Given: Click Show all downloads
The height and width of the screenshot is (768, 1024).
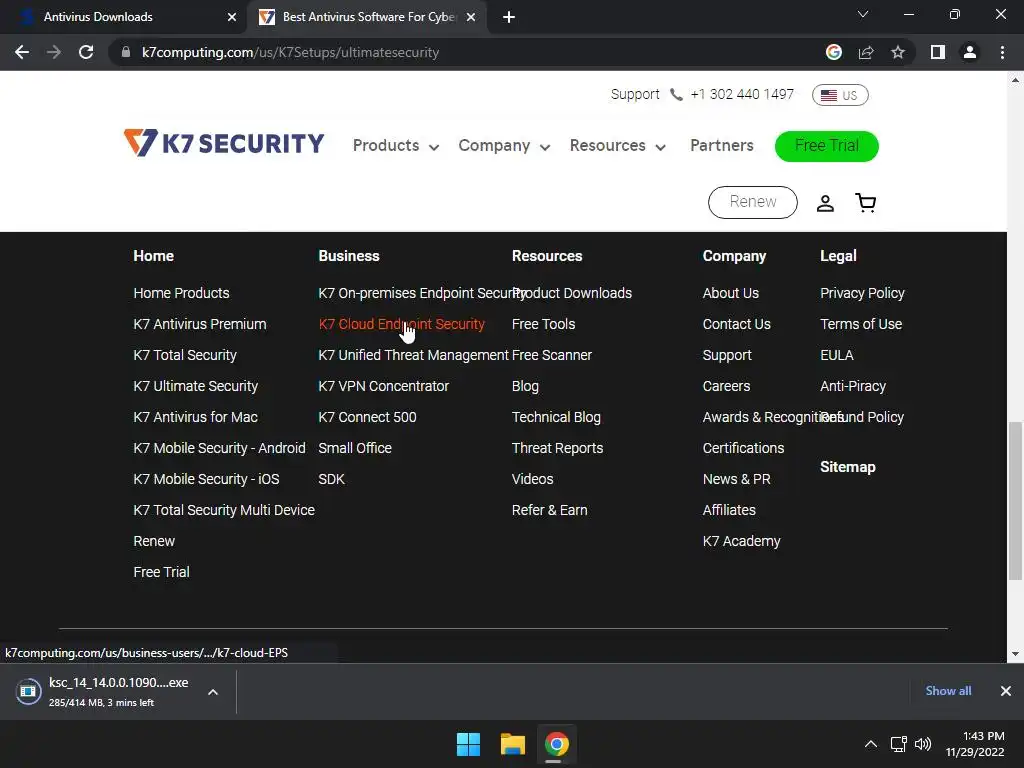Looking at the screenshot, I should point(948,691).
